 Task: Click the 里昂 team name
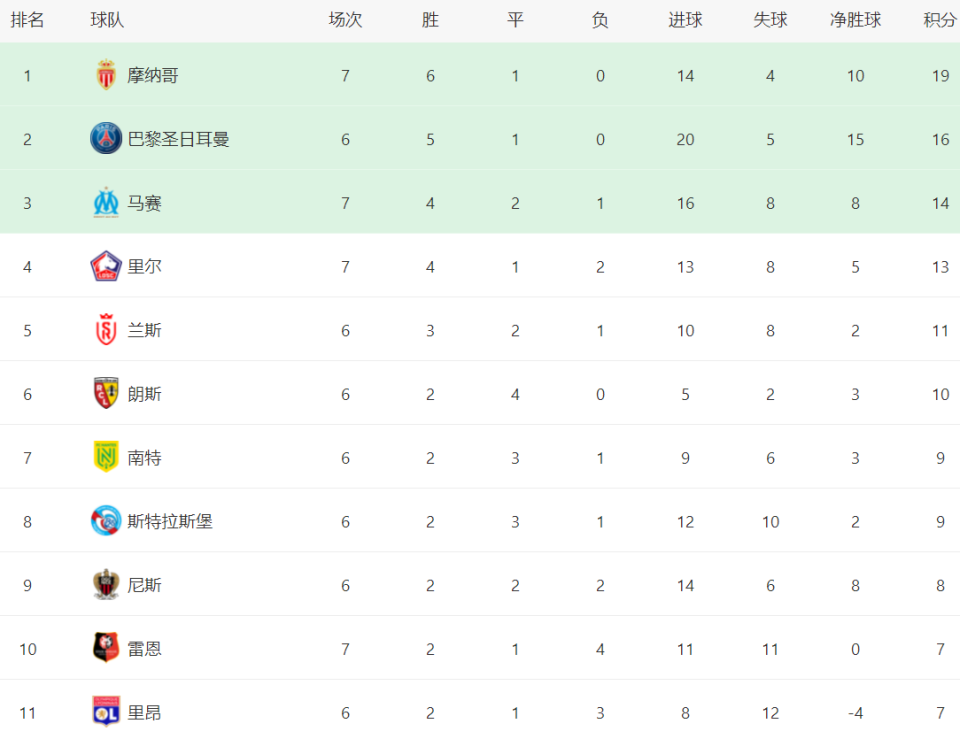144,712
